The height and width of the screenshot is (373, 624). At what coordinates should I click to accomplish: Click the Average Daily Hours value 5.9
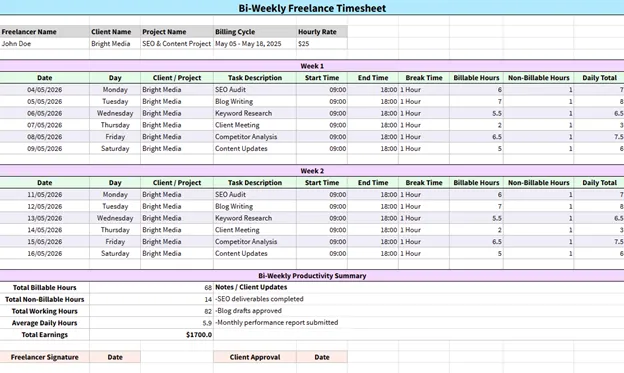151,323
